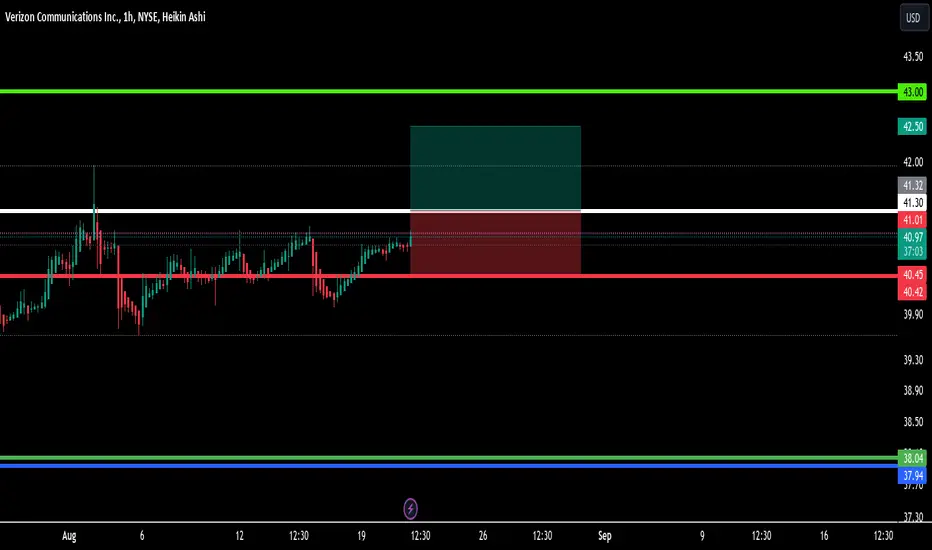Click the 38.50 price axis value
Image resolution: width=932 pixels, height=550 pixels.
(x=913, y=422)
